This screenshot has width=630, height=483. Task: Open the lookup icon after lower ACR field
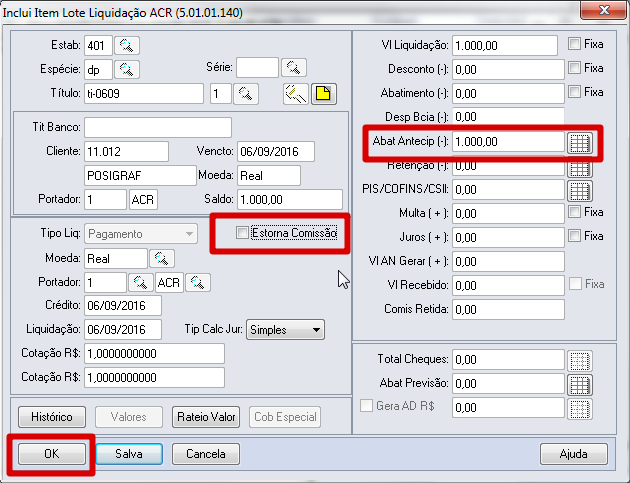pyautogui.click(x=197, y=282)
